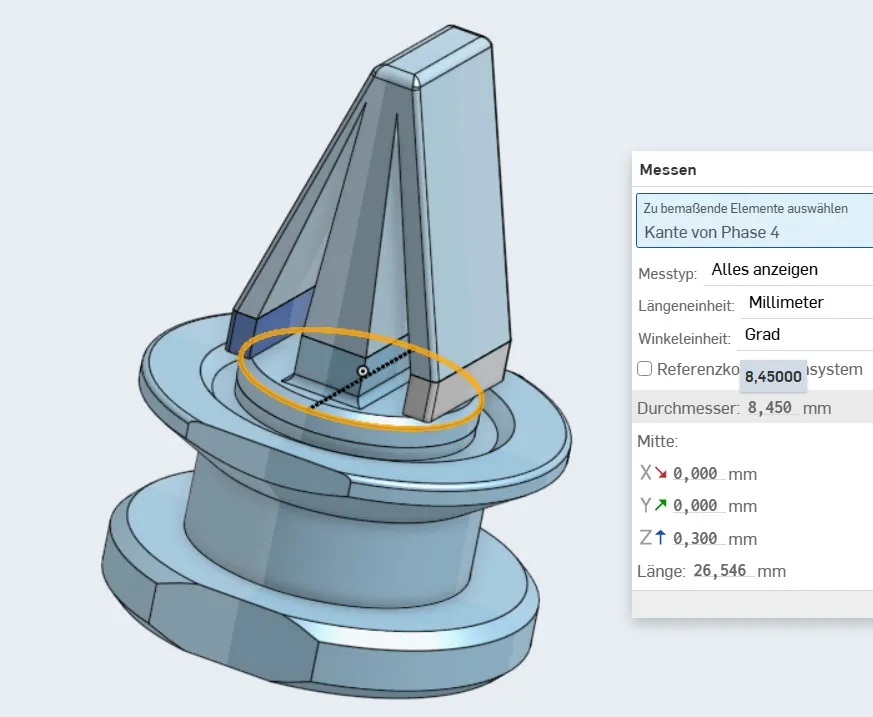Click the red X axis arrow icon
The image size is (873, 717).
point(661,473)
